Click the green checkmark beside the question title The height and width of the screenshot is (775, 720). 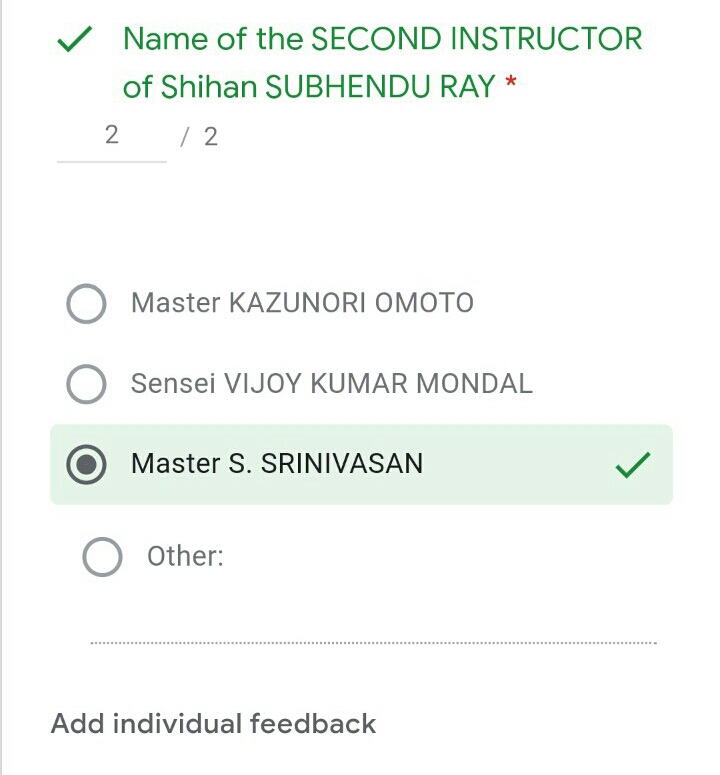(74, 41)
